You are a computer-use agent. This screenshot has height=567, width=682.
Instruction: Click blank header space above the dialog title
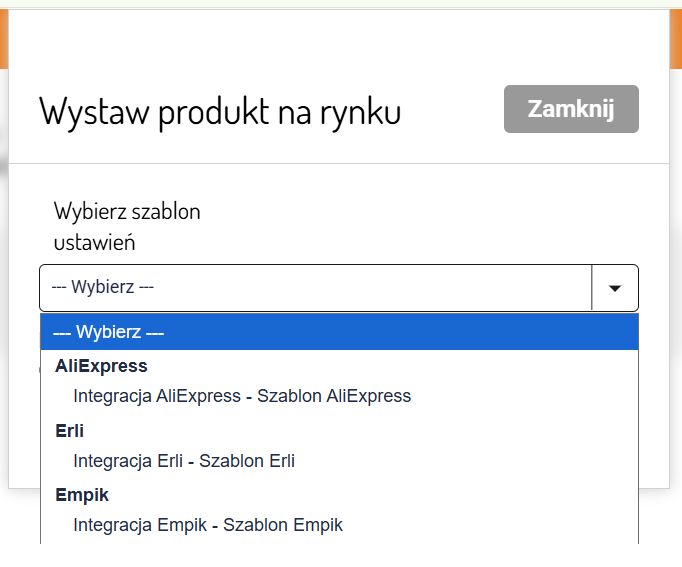pos(338,45)
